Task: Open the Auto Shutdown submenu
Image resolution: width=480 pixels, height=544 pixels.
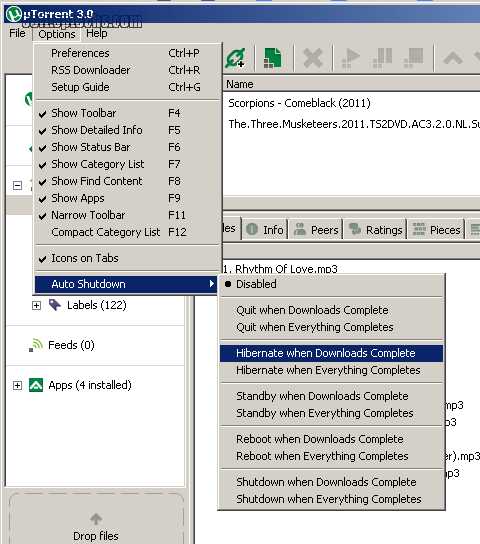Action: 126,284
